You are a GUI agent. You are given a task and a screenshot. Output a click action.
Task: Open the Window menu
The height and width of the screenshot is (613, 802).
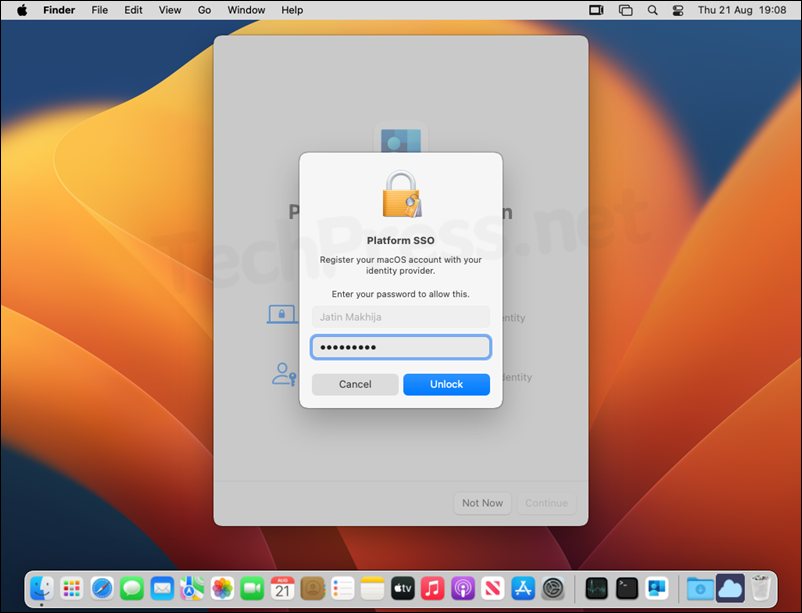pyautogui.click(x=246, y=10)
